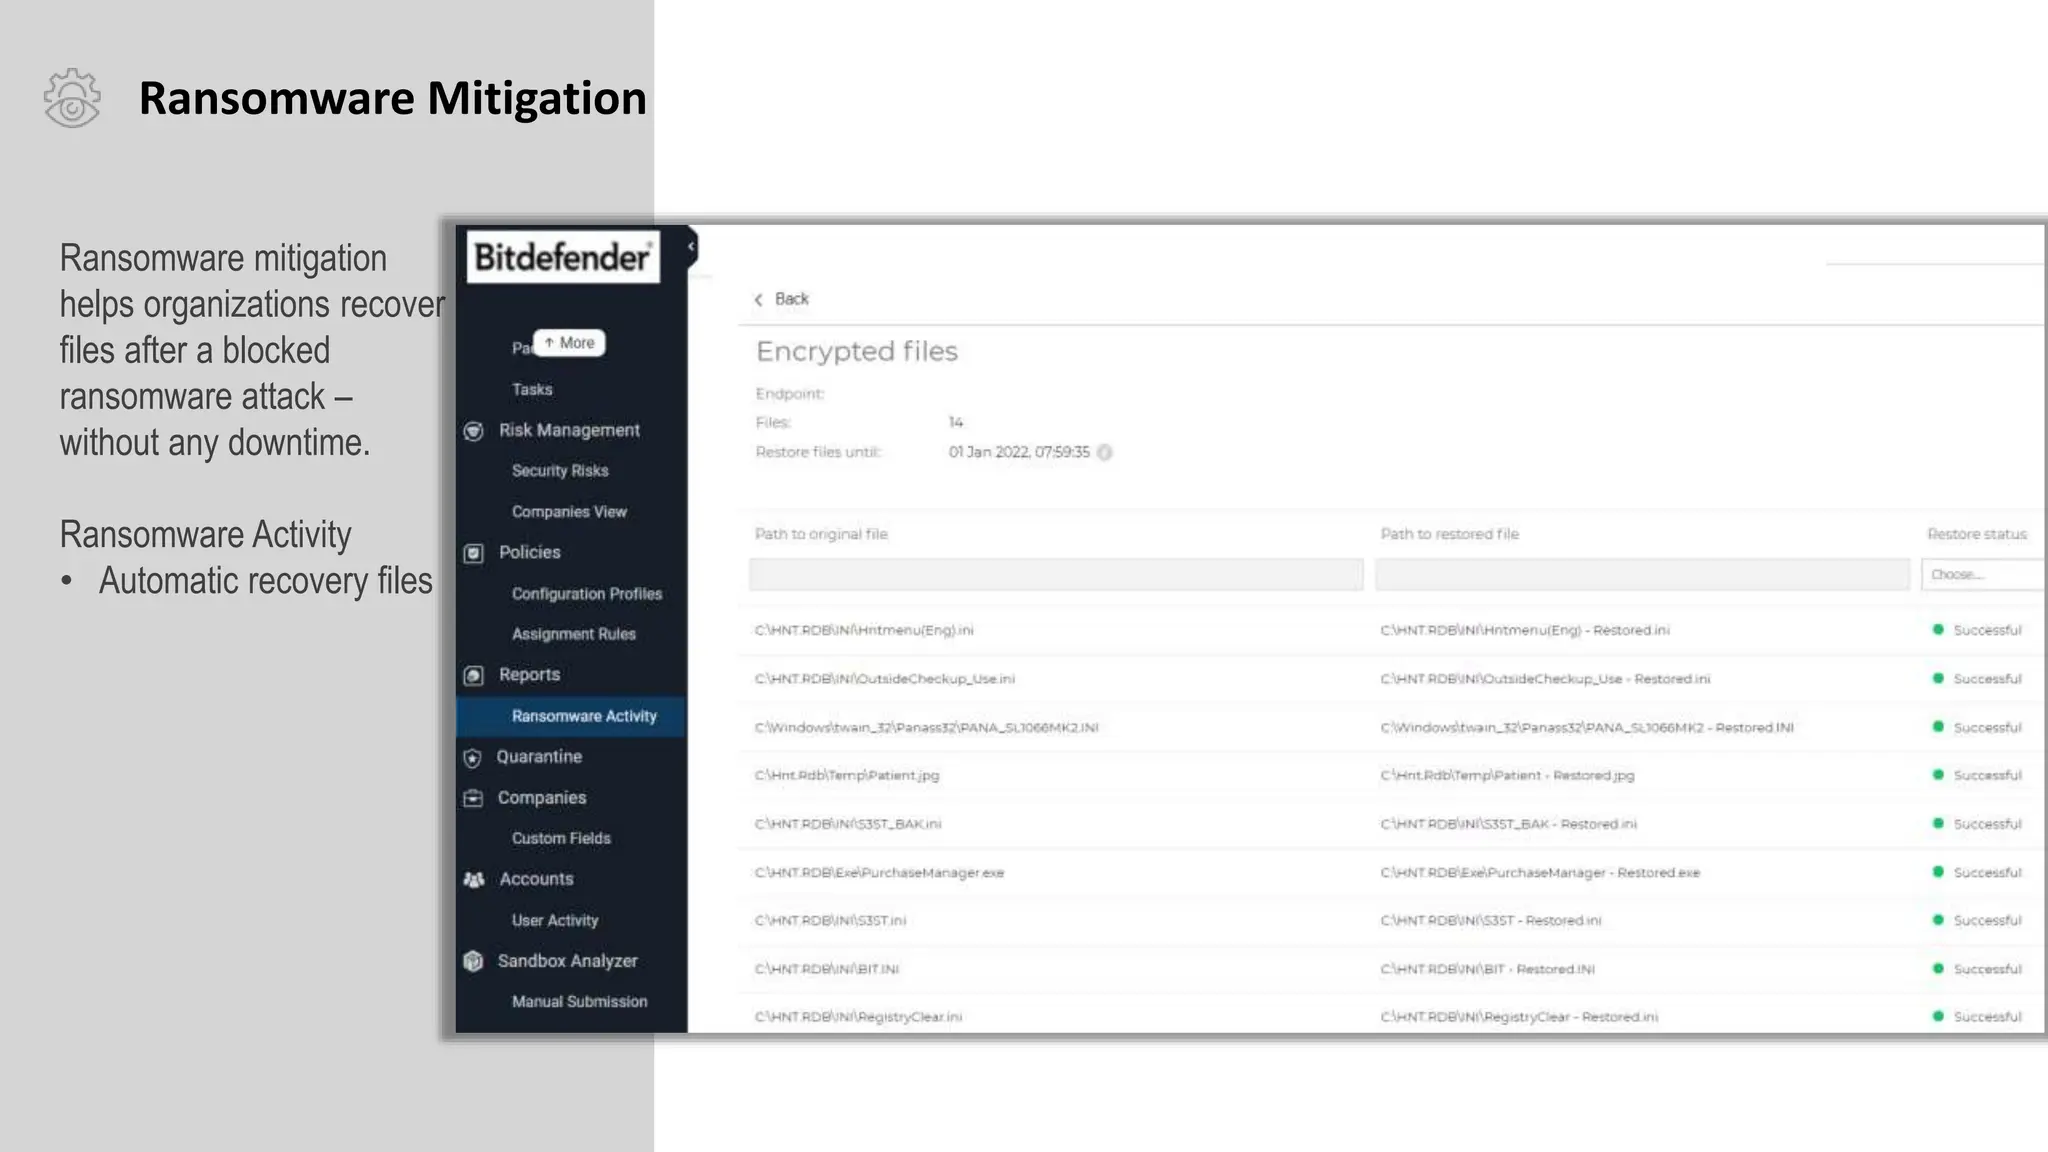Click the Path to original file filter field

pos(1056,575)
